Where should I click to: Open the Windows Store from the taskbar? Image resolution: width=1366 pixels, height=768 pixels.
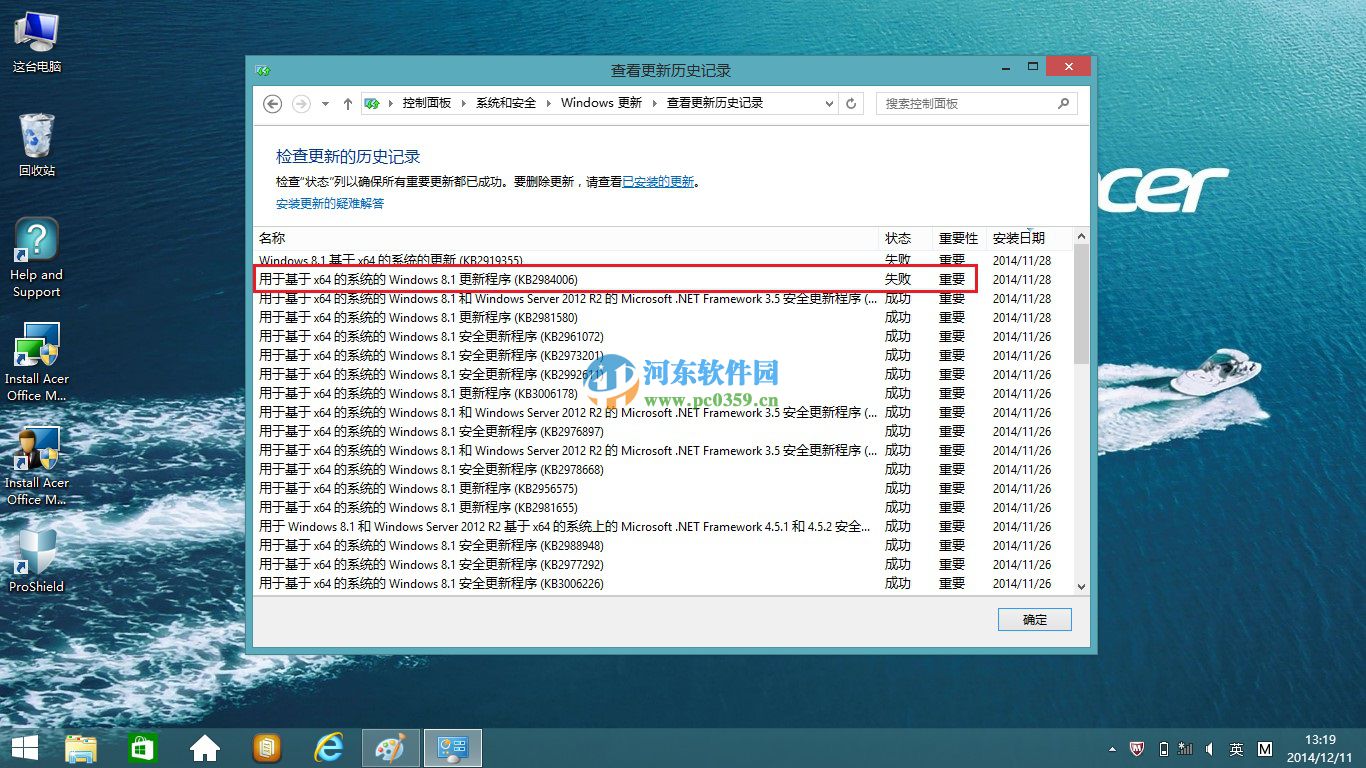click(142, 747)
